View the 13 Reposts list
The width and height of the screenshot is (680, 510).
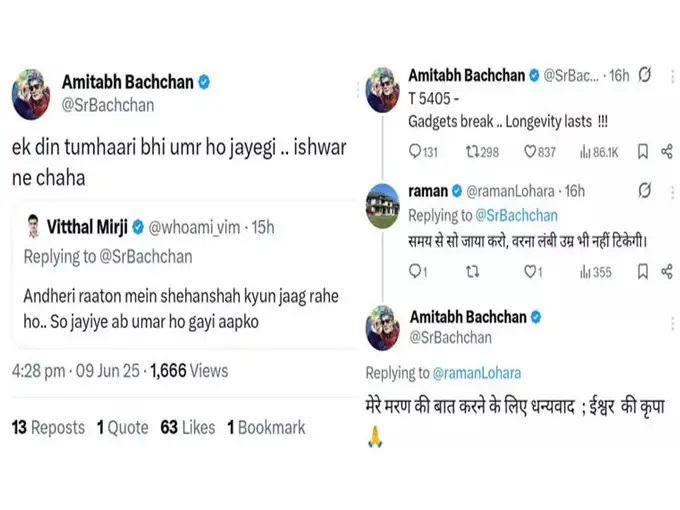click(48, 427)
